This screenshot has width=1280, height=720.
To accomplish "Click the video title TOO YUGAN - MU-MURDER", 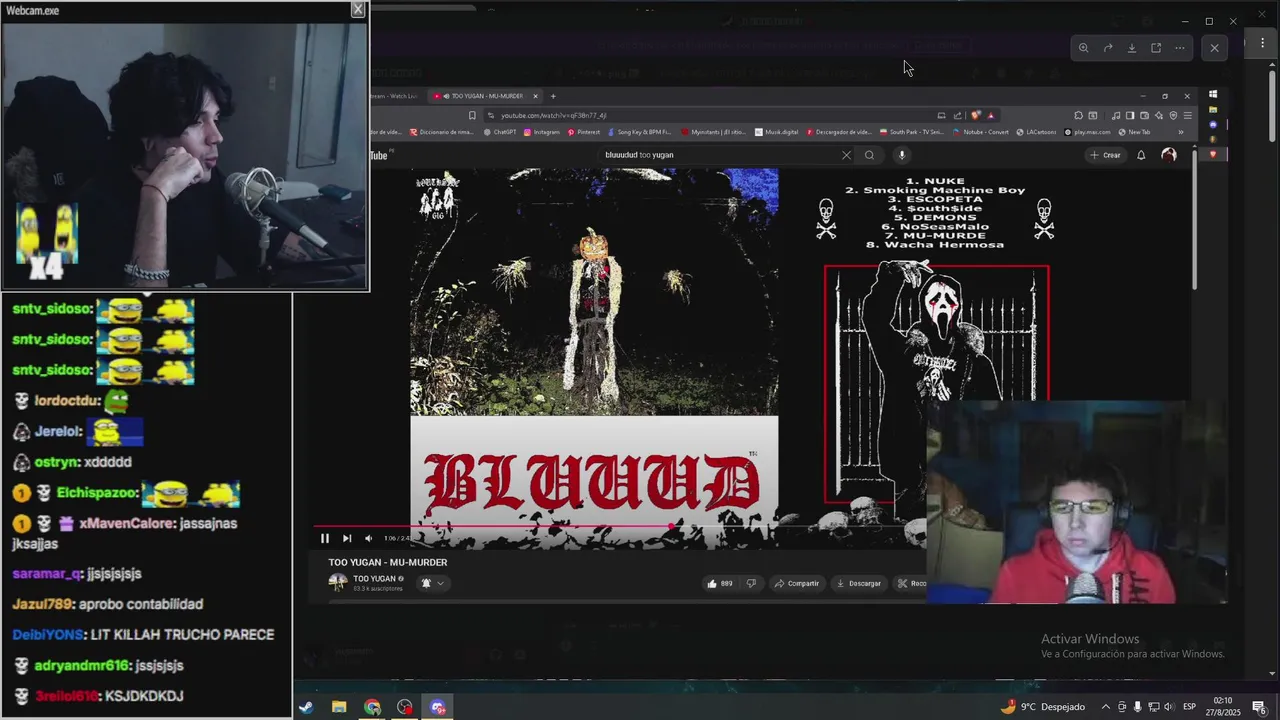I will (x=388, y=562).
